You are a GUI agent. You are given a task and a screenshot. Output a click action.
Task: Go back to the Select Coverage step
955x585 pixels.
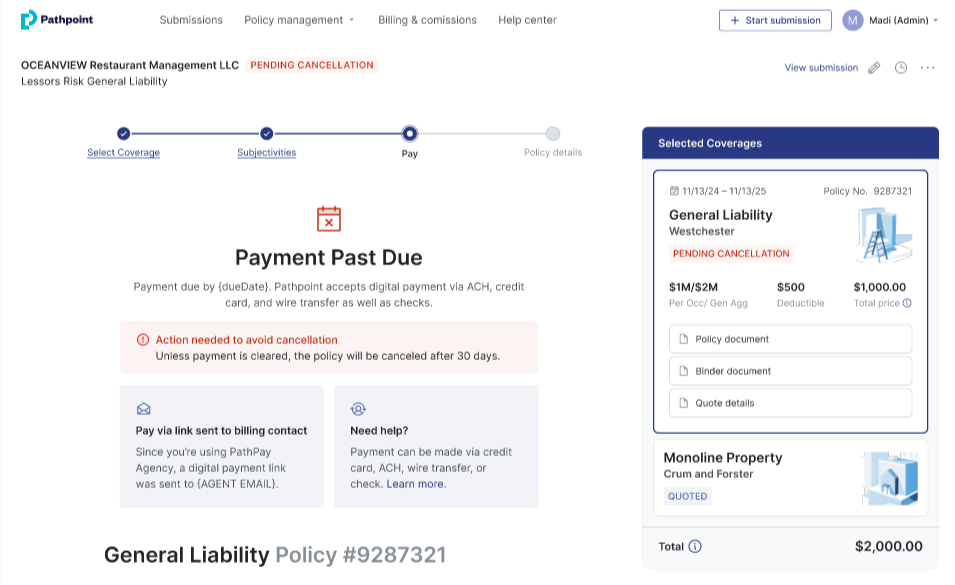[x=123, y=153]
